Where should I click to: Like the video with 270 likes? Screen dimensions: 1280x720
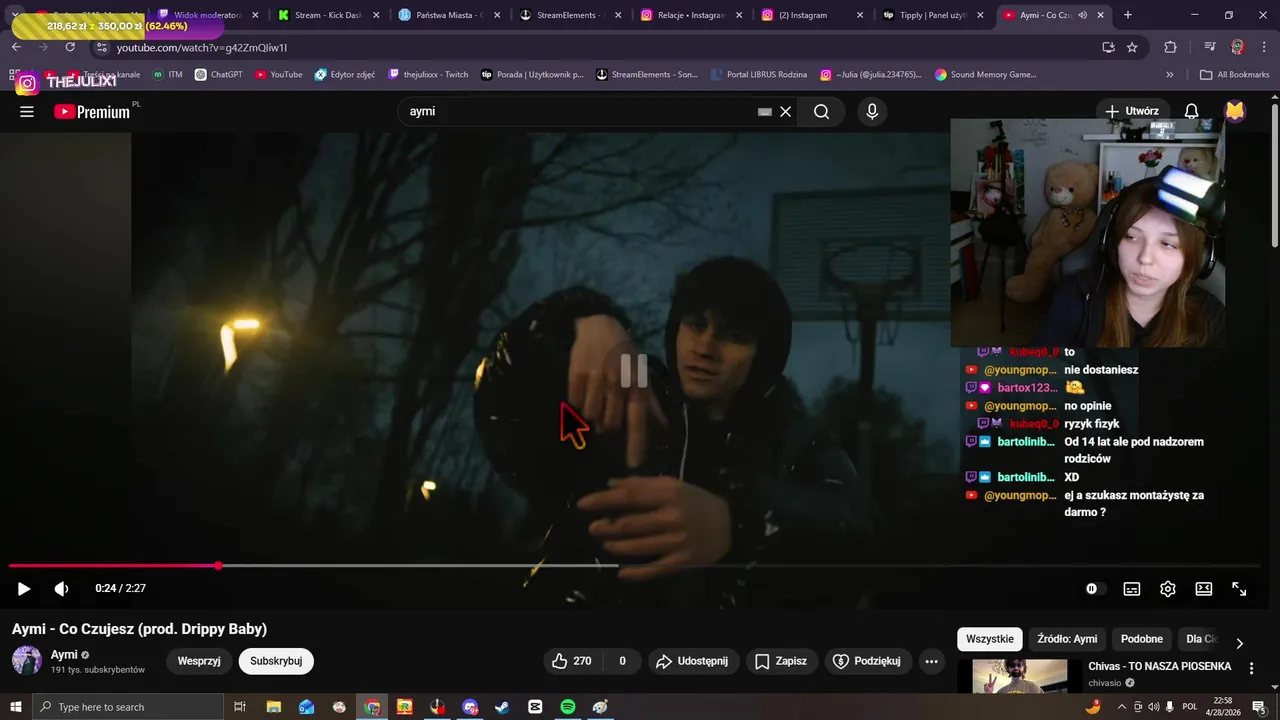tap(573, 661)
